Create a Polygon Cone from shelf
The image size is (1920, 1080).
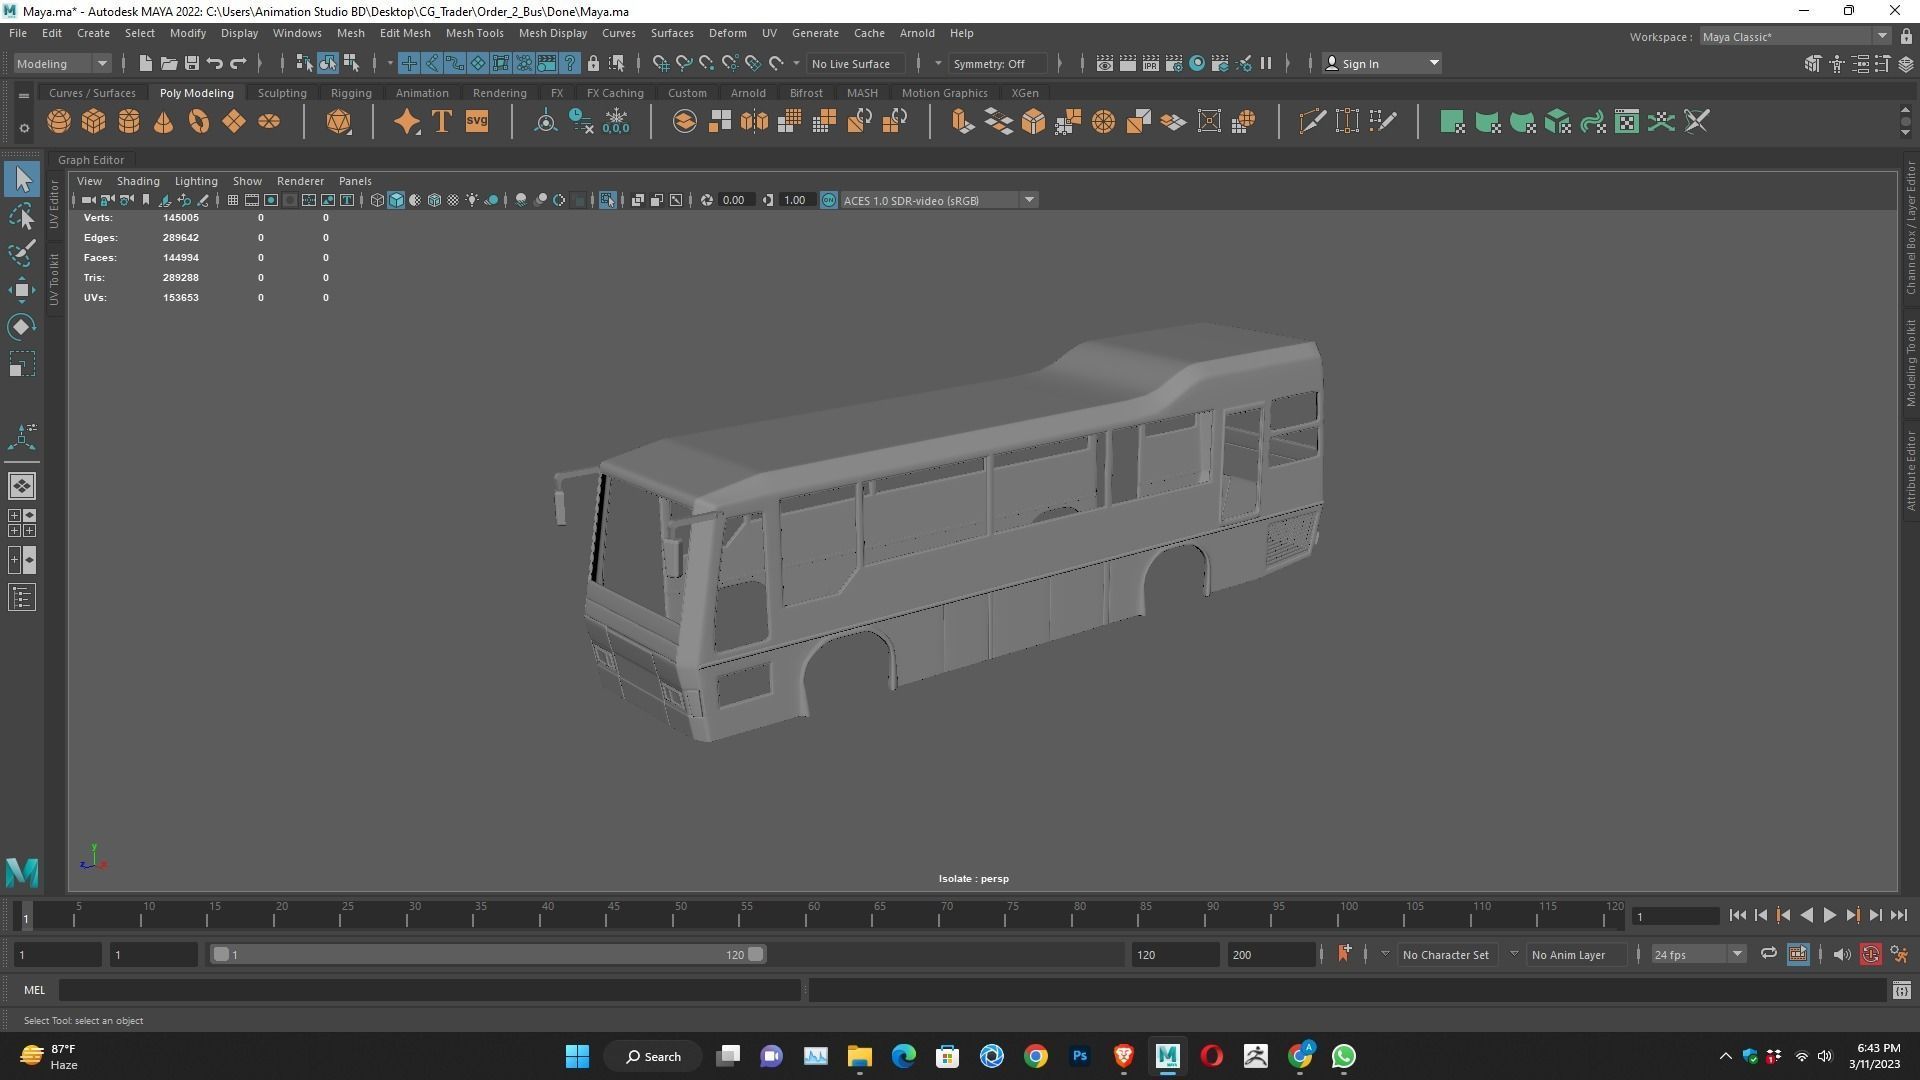[x=163, y=122]
